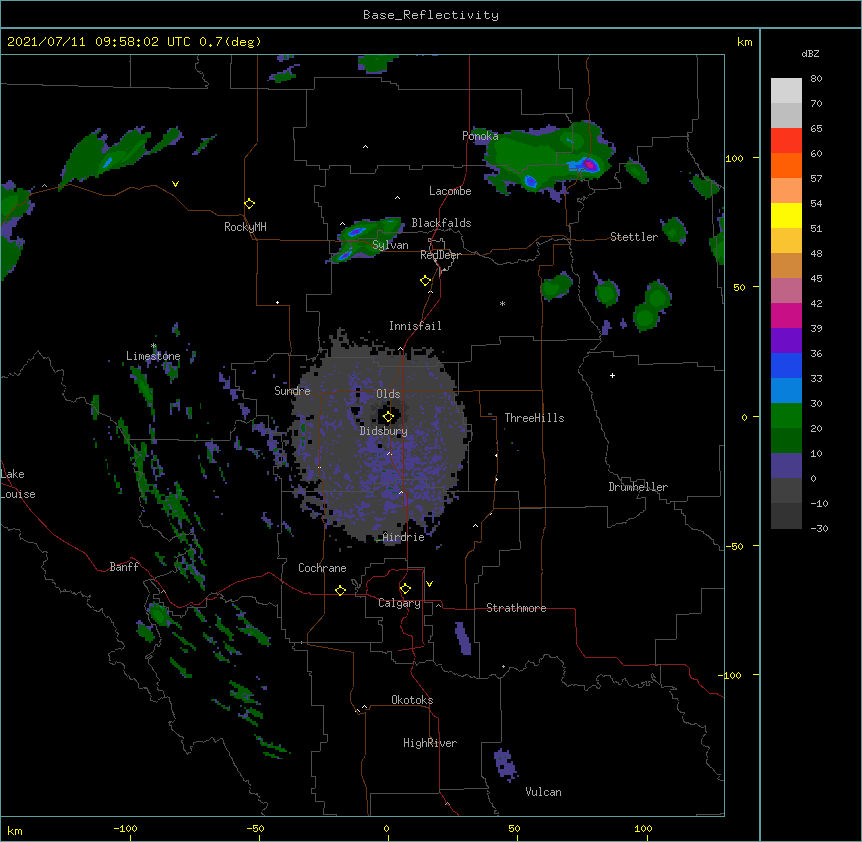Select the yellow V marker northwest of RockyMH
Screen dimensions: 862x842
pos(175,184)
